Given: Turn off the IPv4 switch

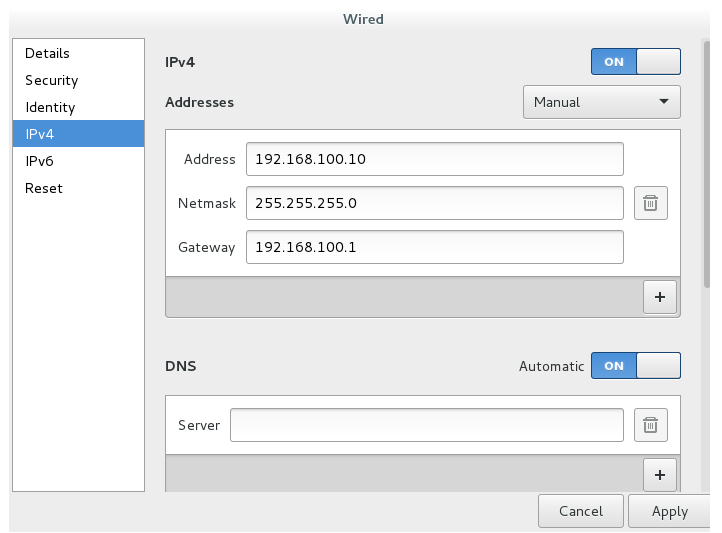Looking at the screenshot, I should pos(635,62).
